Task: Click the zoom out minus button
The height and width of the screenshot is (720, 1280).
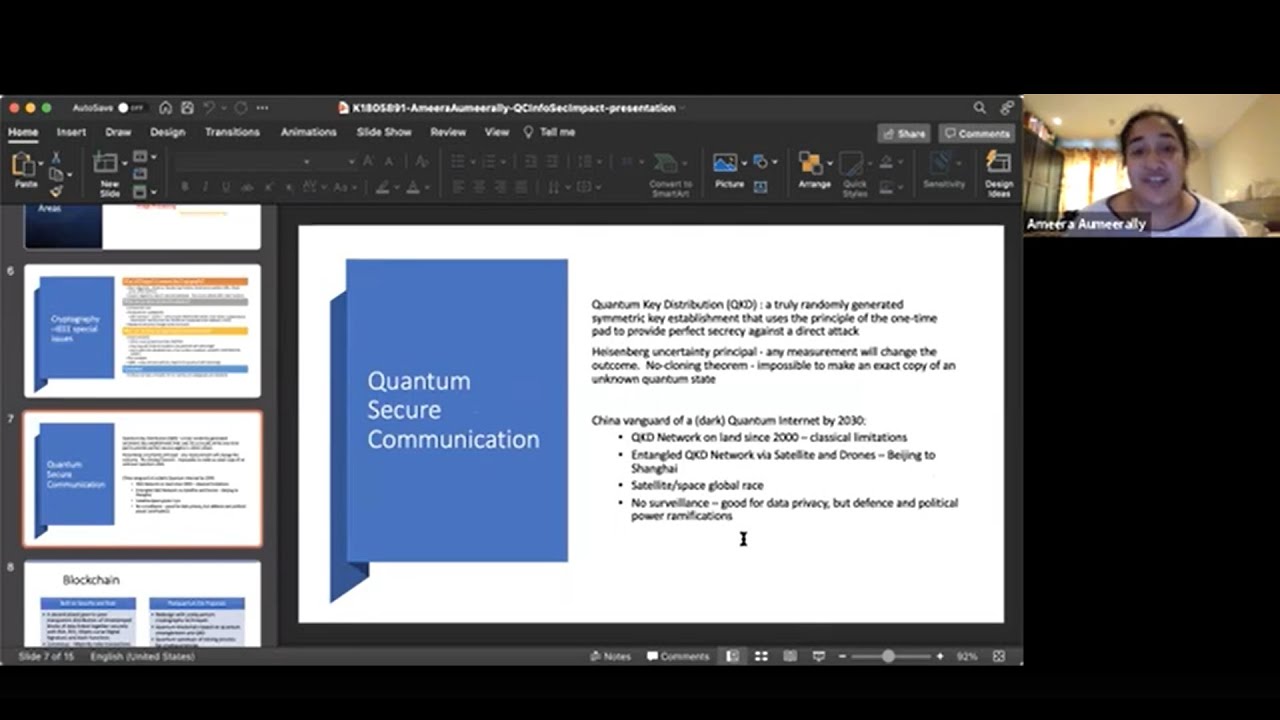Action: click(842, 656)
